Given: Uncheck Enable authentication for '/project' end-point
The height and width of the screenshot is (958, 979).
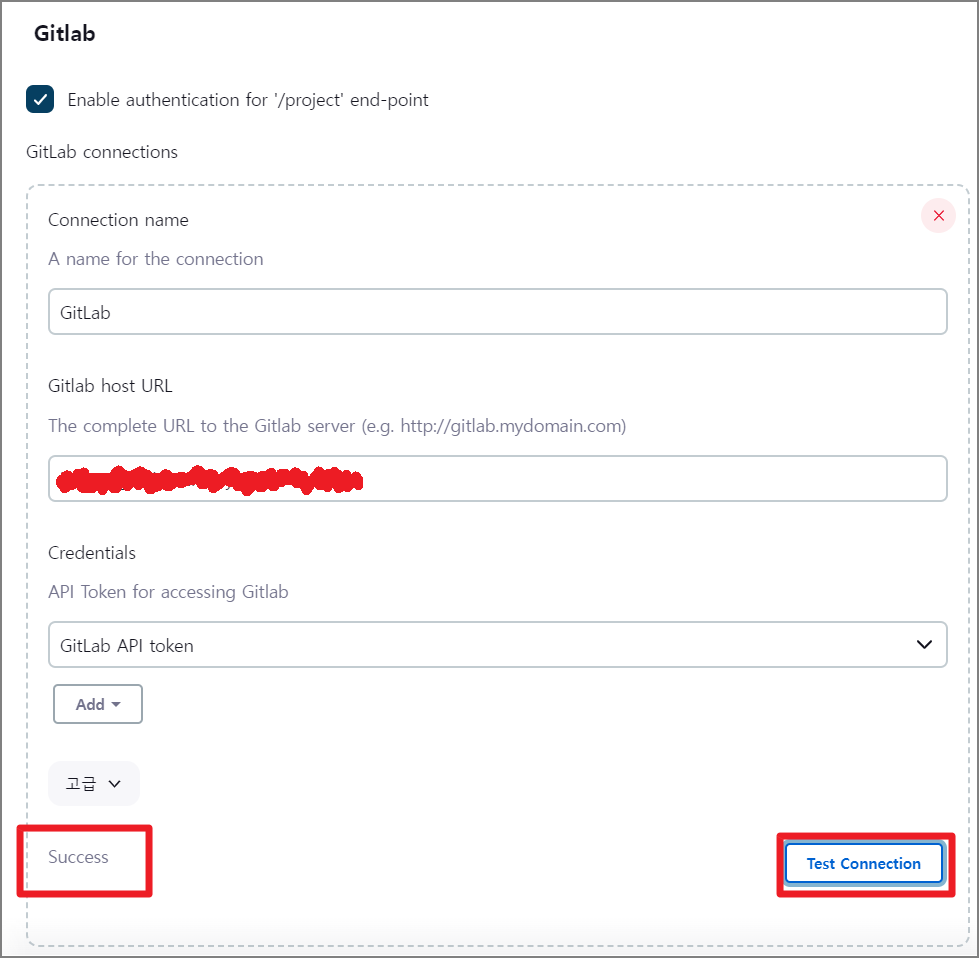Looking at the screenshot, I should click(x=40, y=99).
